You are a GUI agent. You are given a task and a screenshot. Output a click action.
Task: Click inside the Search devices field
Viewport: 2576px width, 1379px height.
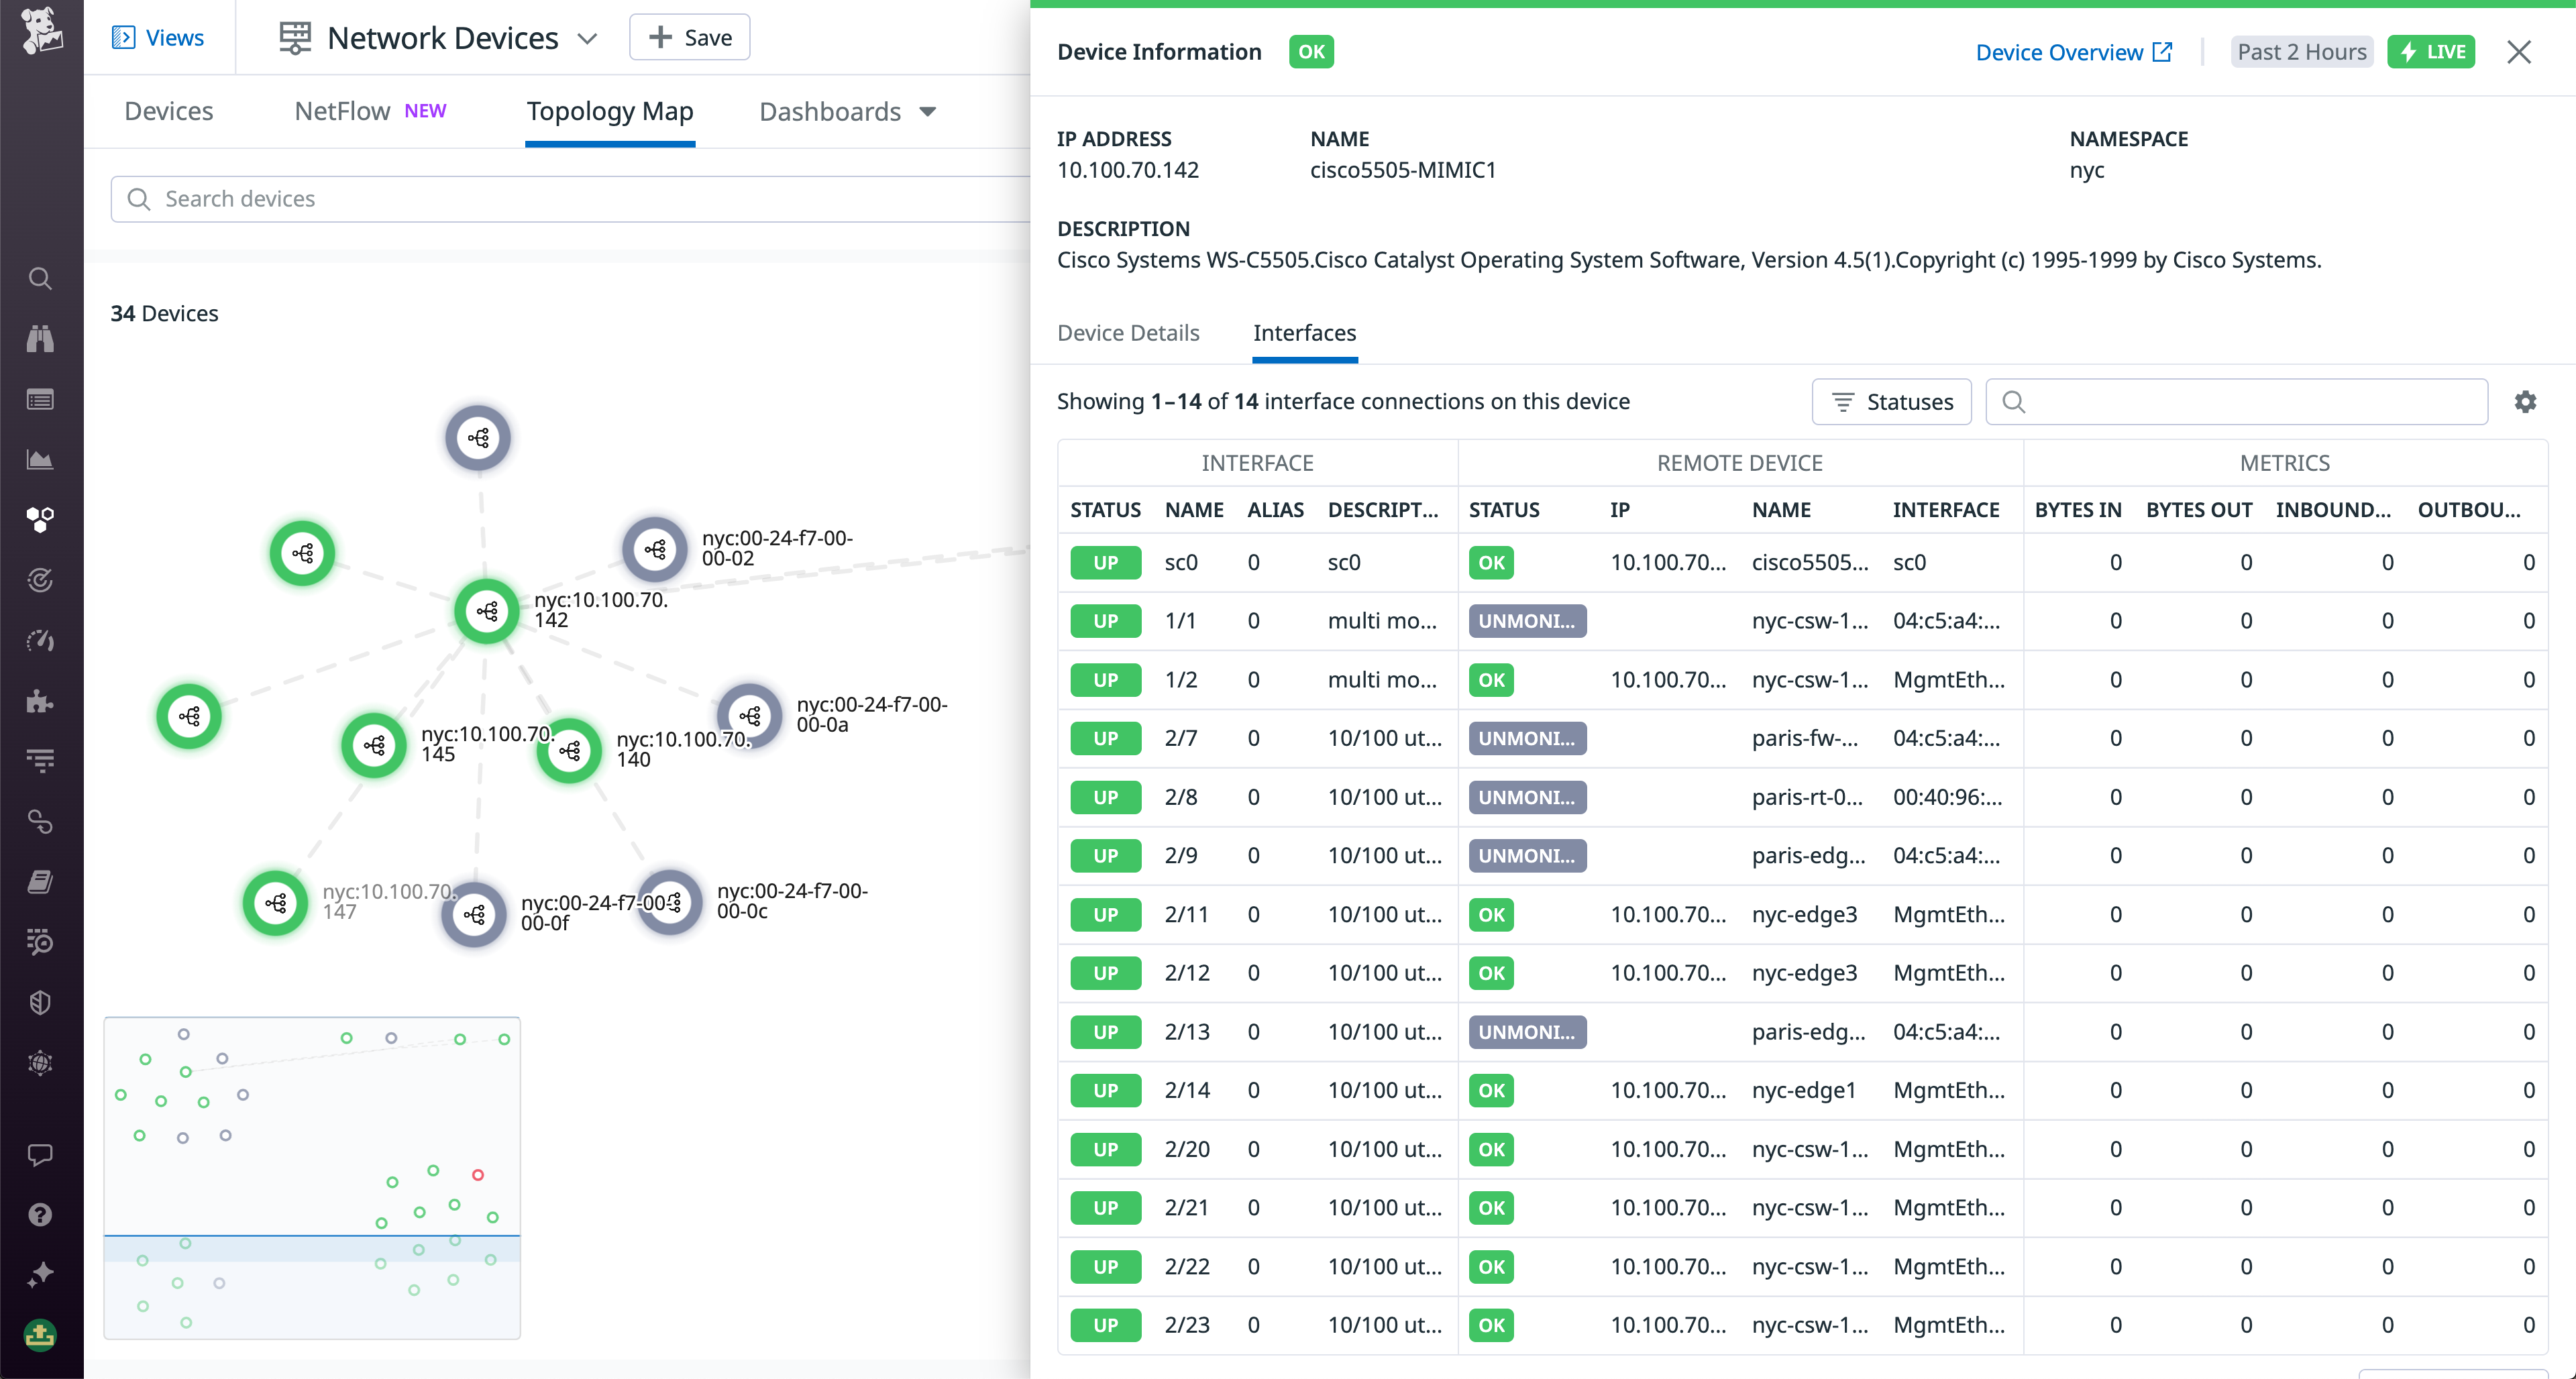click(x=400, y=199)
